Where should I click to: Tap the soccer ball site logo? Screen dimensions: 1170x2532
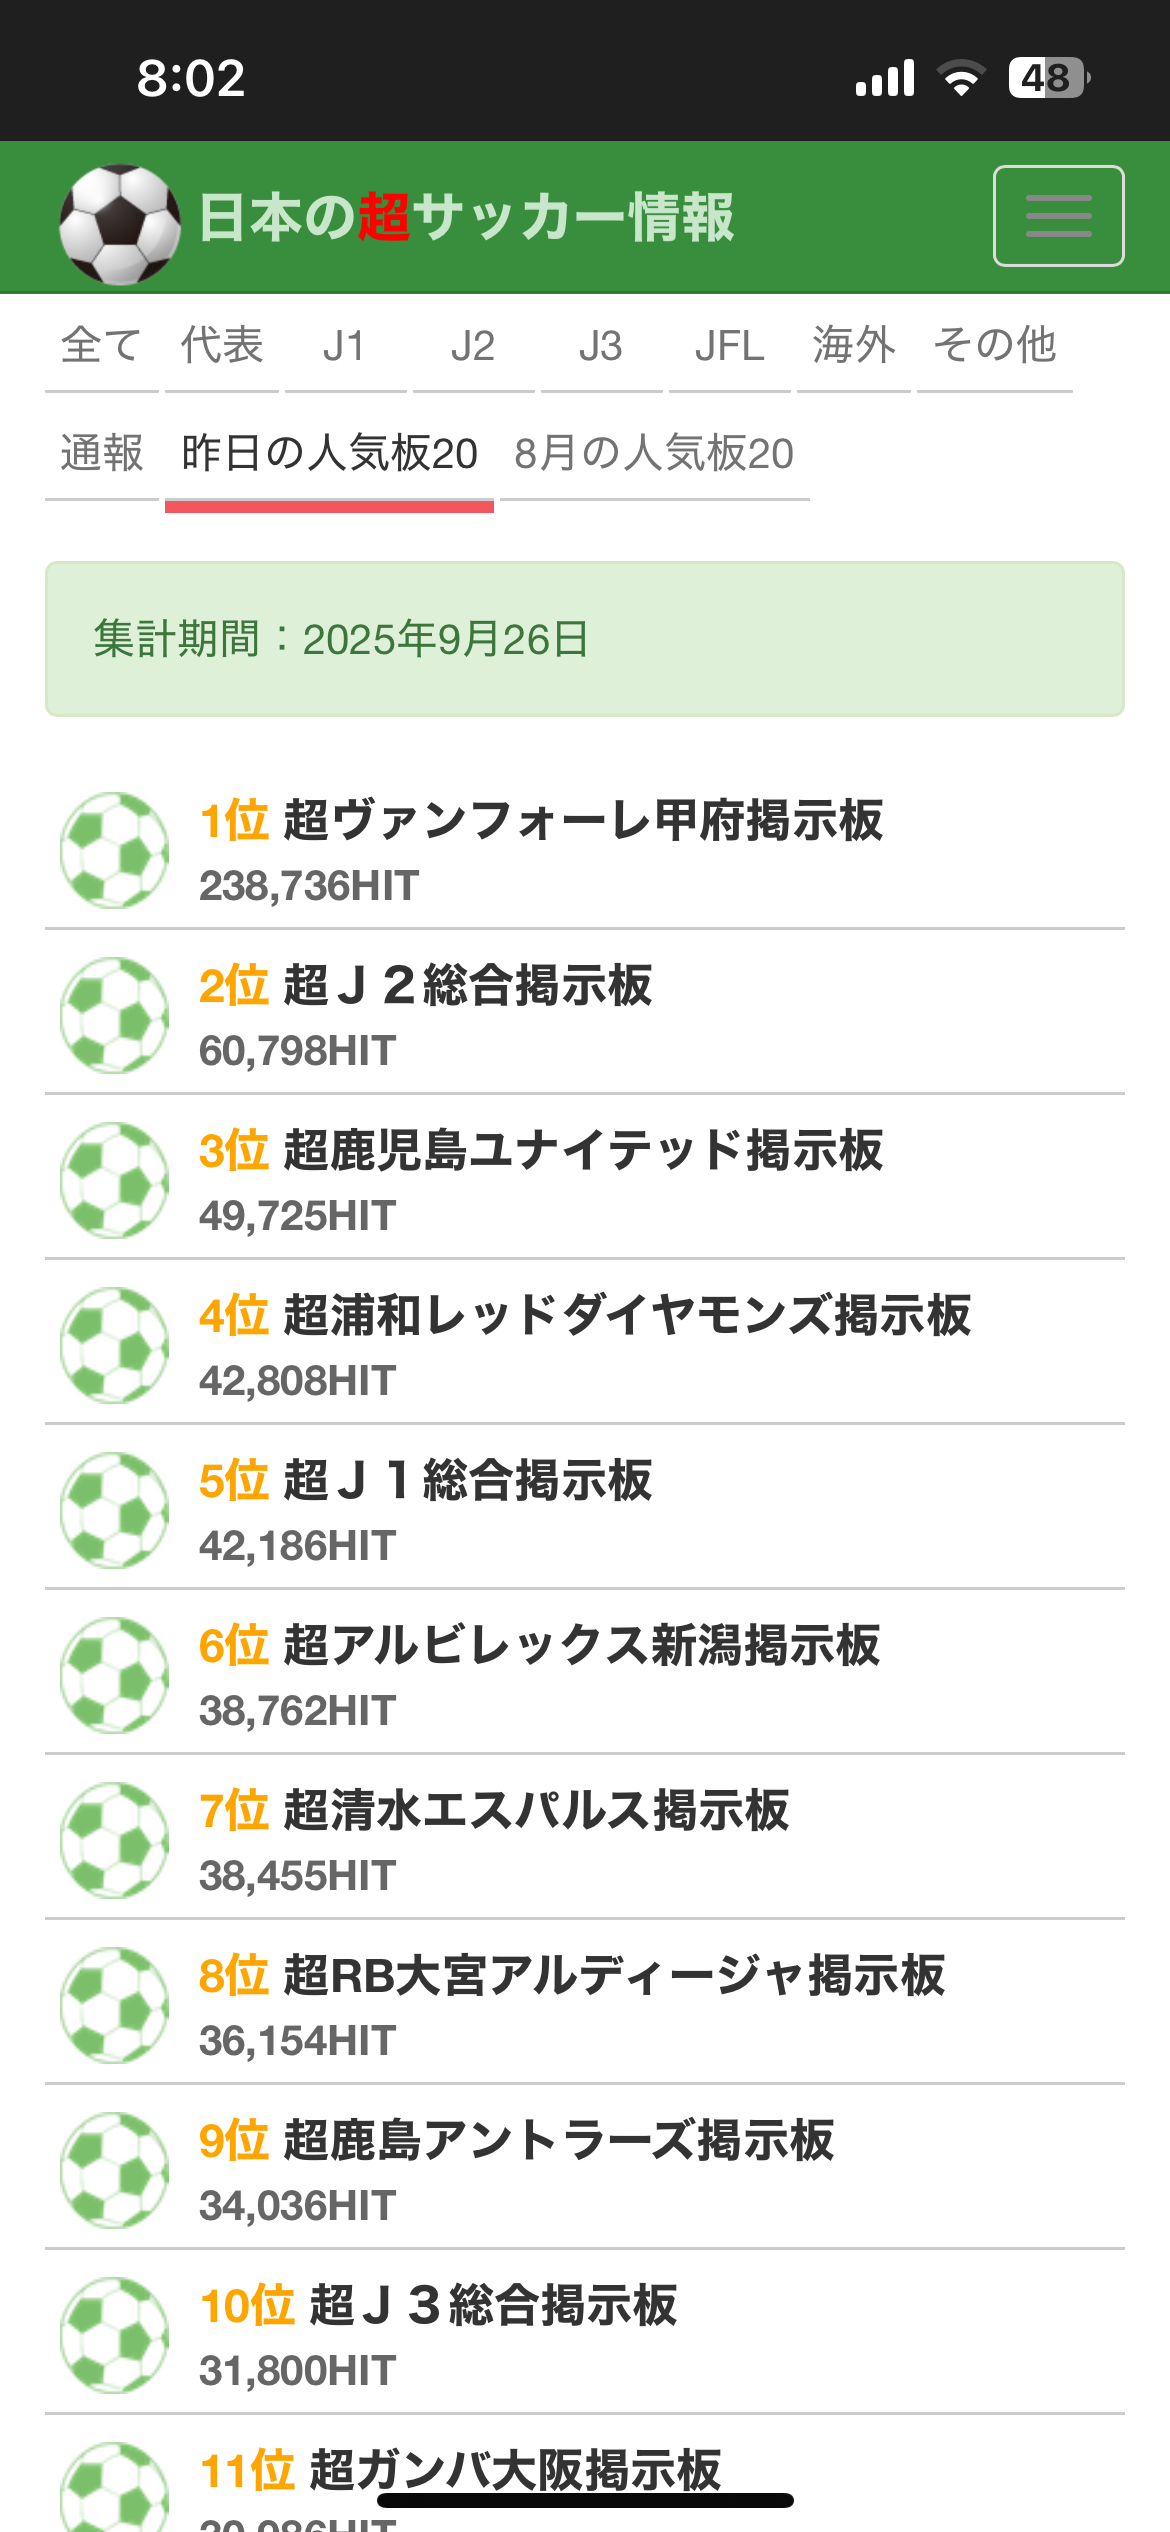119,224
